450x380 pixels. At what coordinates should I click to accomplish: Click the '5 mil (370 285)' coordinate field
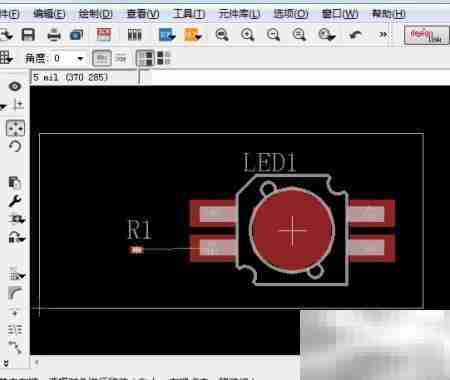(84, 77)
